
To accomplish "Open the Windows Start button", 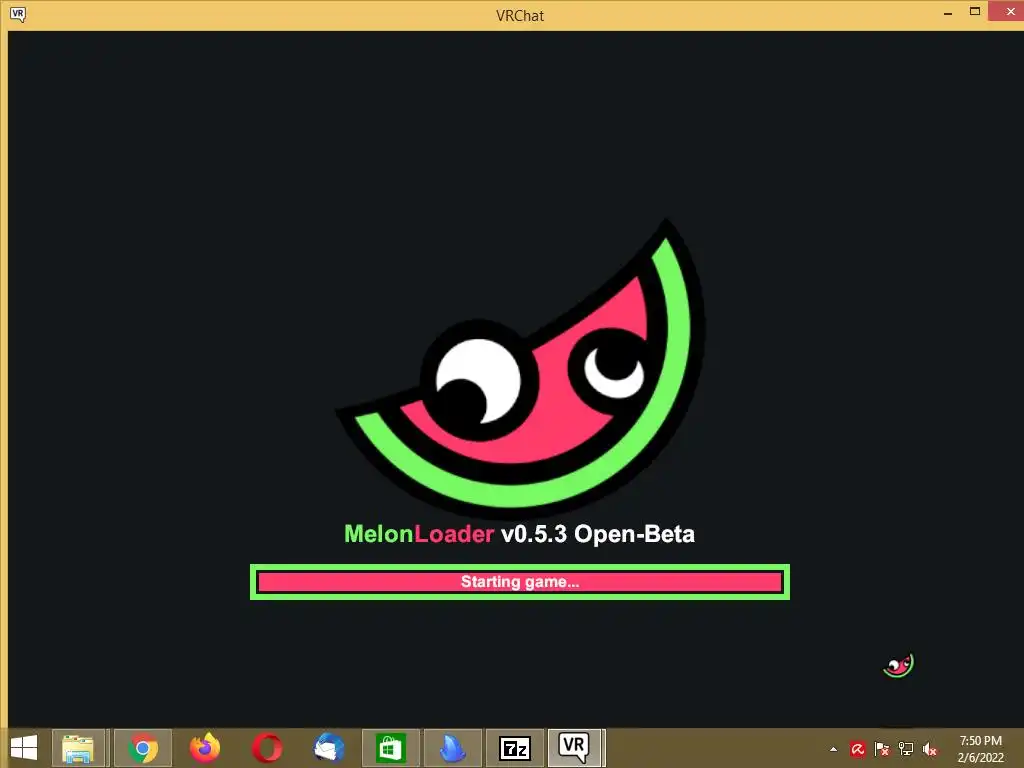I will point(24,748).
